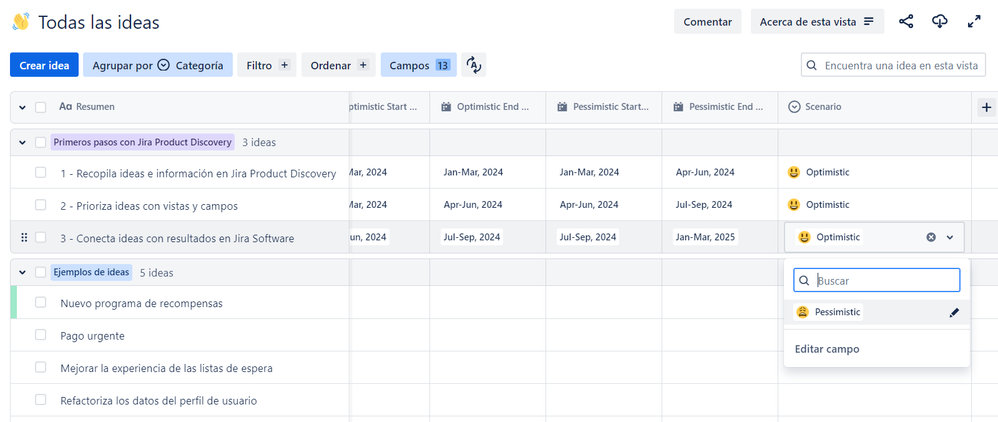Image resolution: width=998 pixels, height=422 pixels.
Task: Click the search magnifier in idea search box
Action: click(812, 66)
